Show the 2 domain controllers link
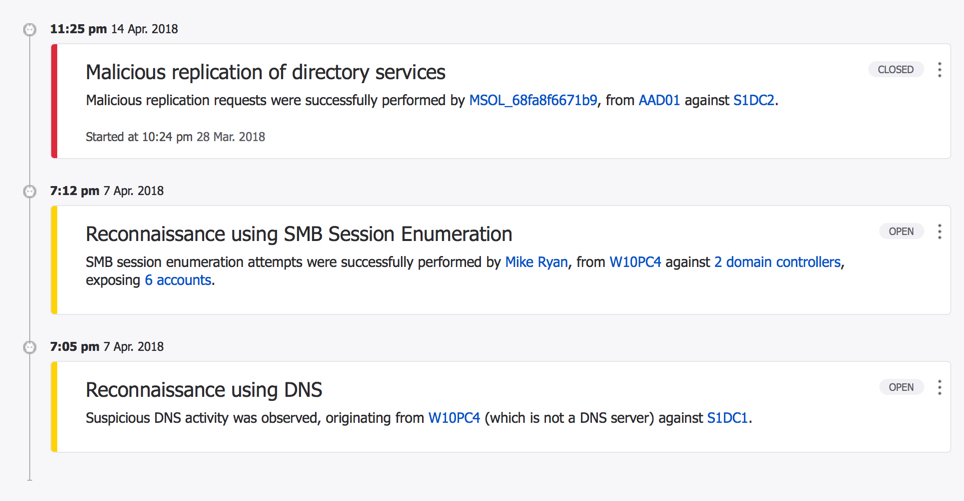The image size is (964, 501). [x=777, y=262]
